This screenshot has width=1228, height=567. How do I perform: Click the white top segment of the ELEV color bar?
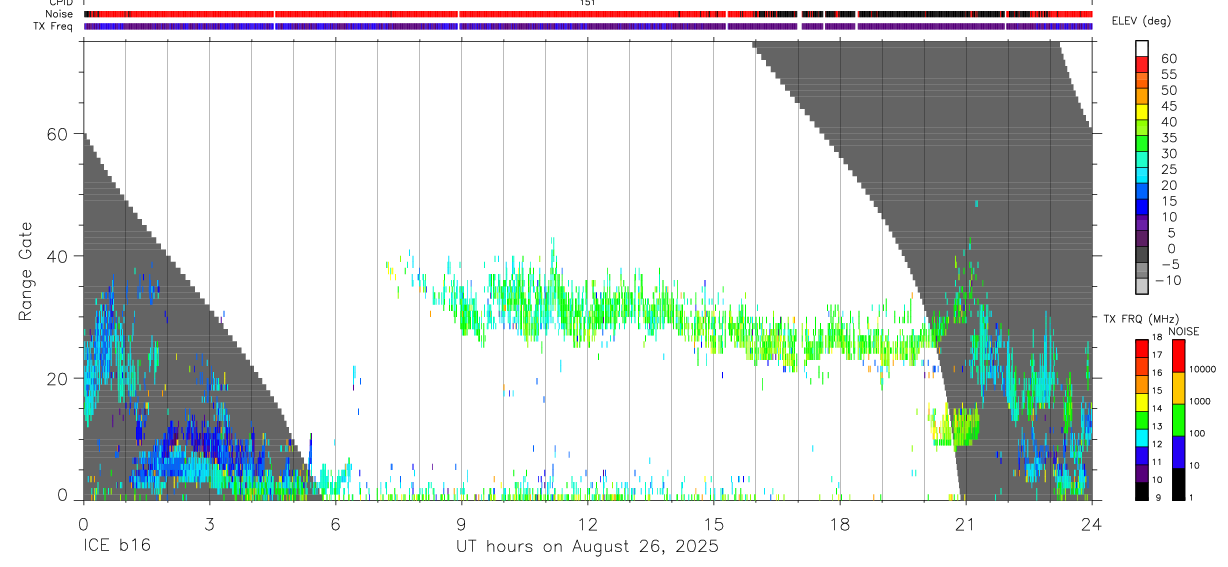point(1142,47)
